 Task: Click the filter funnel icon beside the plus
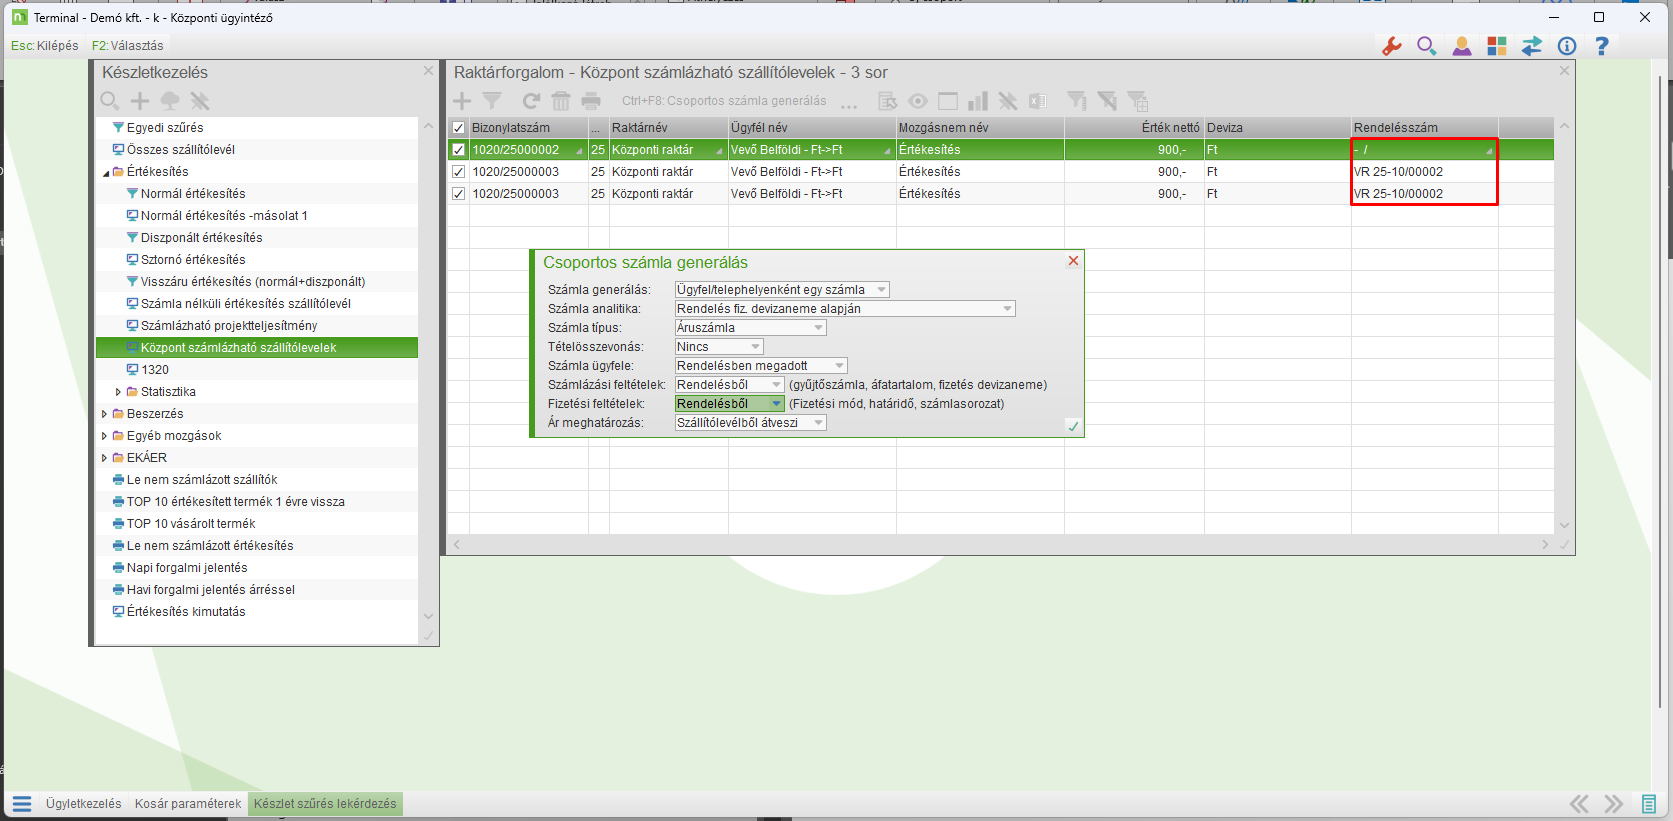492,101
